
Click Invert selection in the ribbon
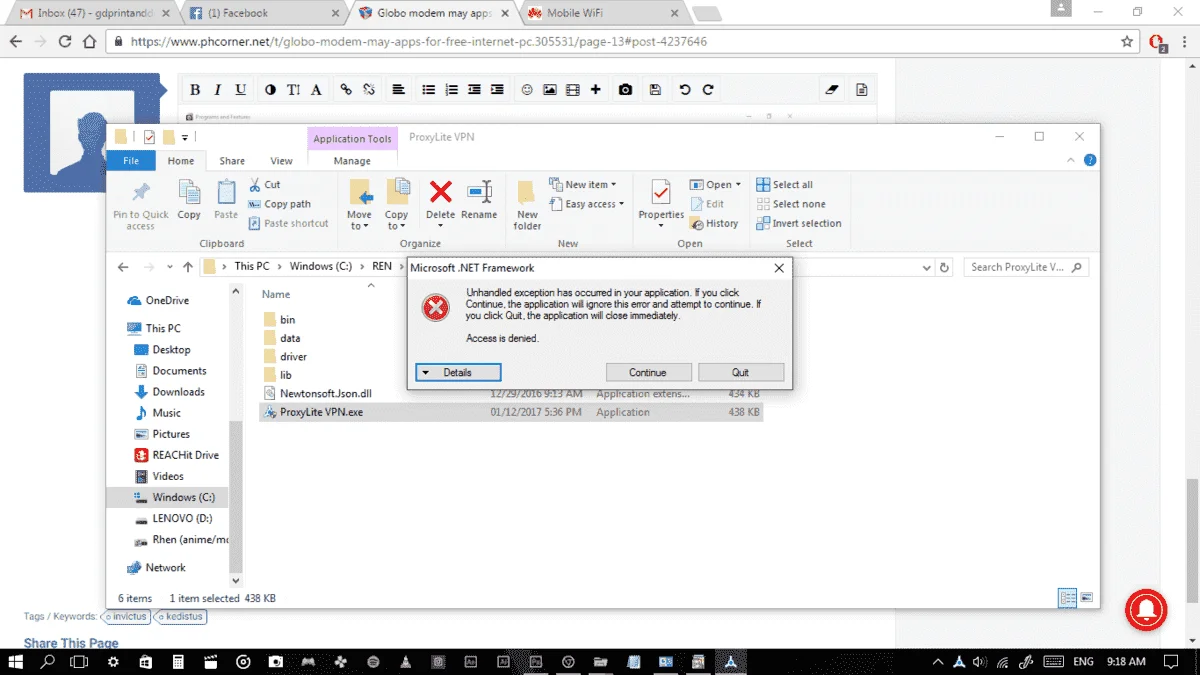[799, 223]
